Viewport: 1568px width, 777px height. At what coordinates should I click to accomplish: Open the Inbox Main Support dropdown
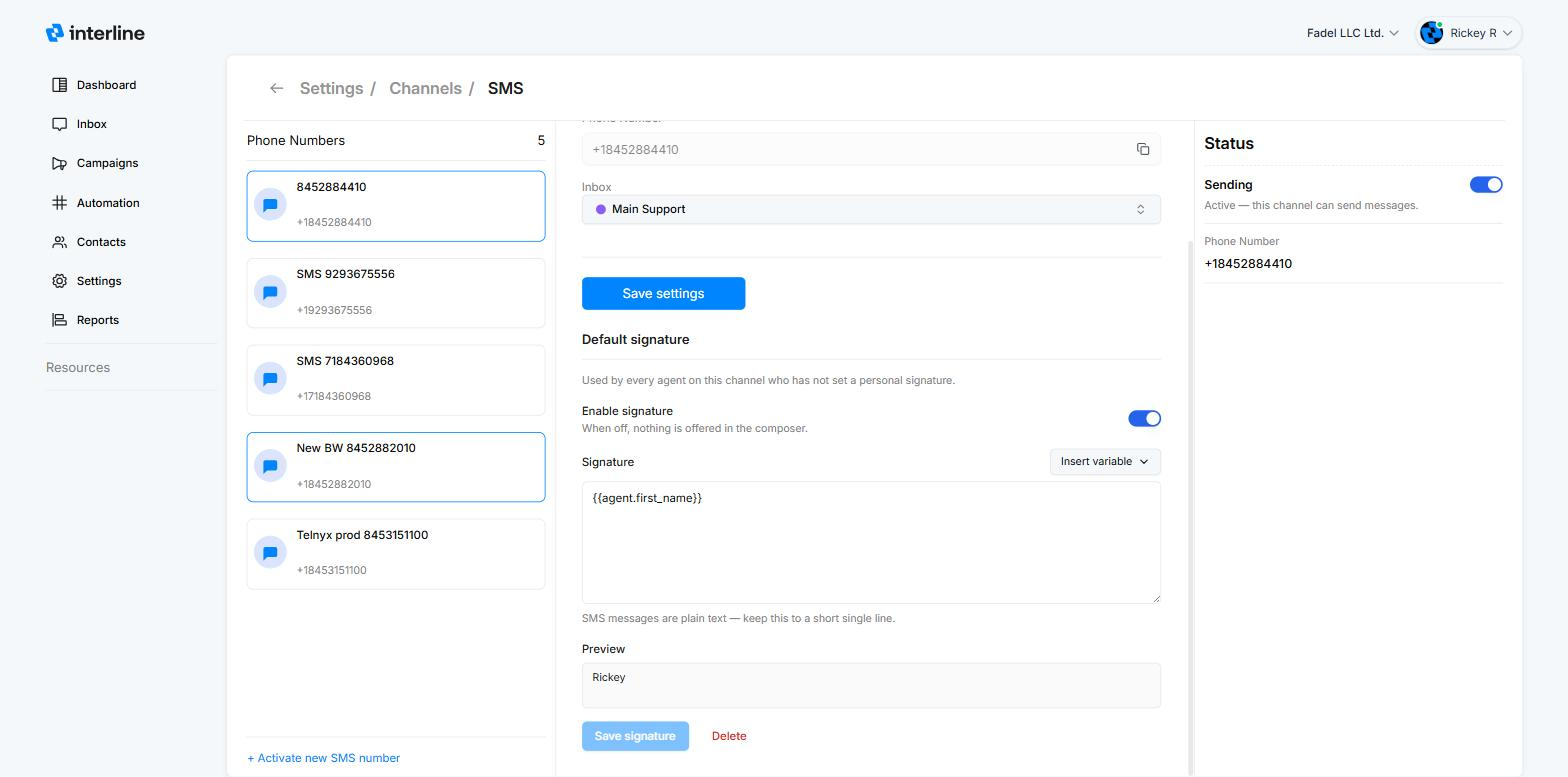pyautogui.click(x=871, y=209)
